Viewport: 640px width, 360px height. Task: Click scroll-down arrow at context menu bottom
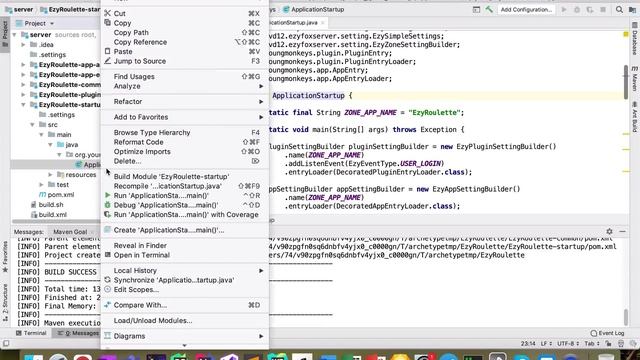click(x=184, y=346)
